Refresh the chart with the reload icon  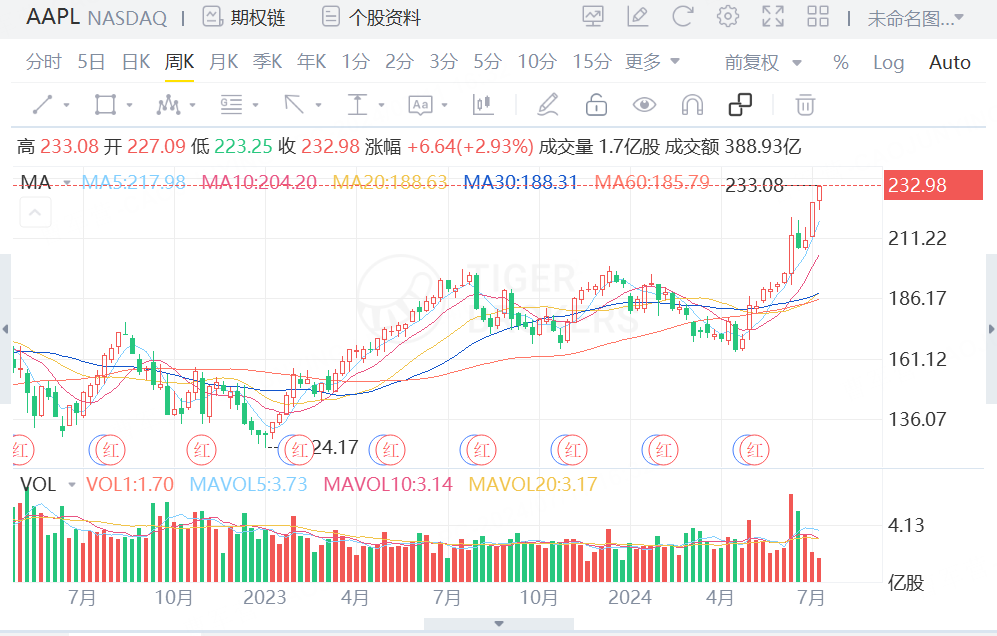tap(682, 17)
